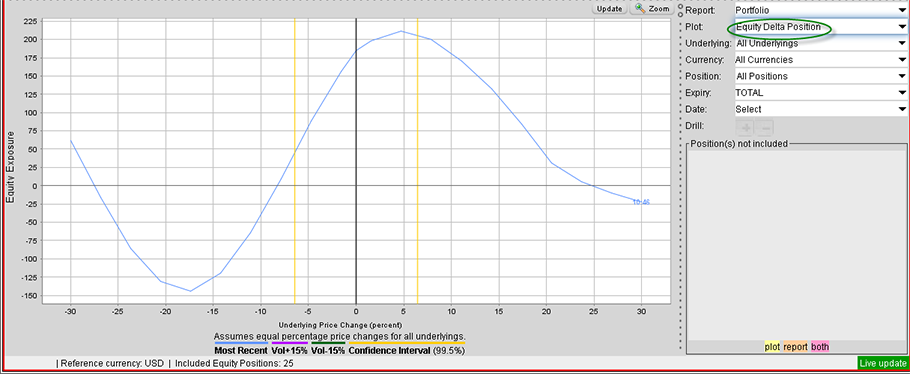The width and height of the screenshot is (910, 374).
Task: Click the Confidence Interval legend label
Action: pyautogui.click(x=390, y=351)
